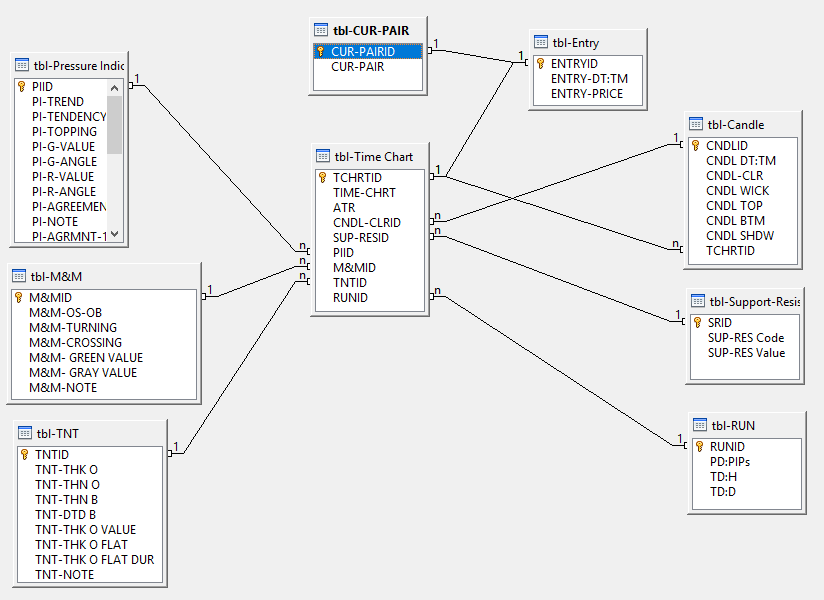Click the tbl-M&M table icon
This screenshot has width=824, height=600.
click(x=19, y=276)
